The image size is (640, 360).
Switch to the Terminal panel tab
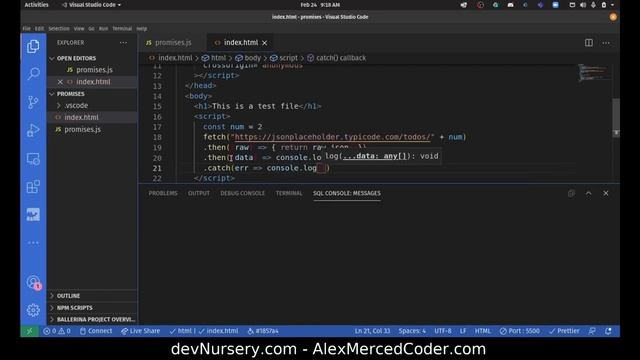coord(289,193)
